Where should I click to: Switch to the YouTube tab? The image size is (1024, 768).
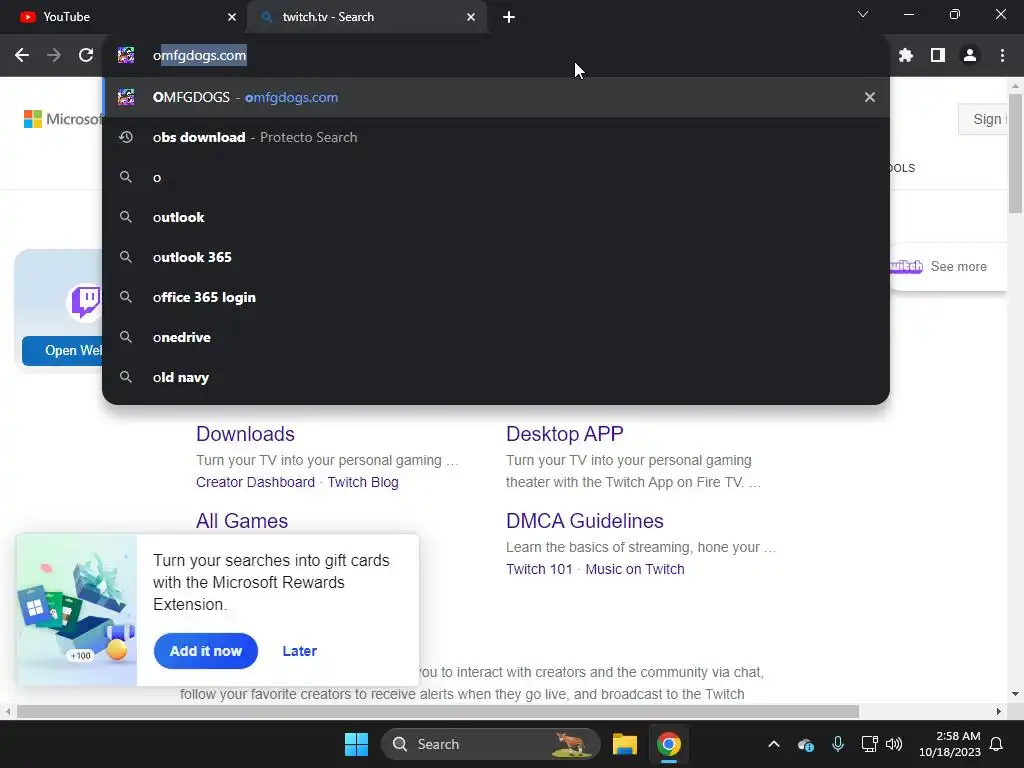[124, 17]
